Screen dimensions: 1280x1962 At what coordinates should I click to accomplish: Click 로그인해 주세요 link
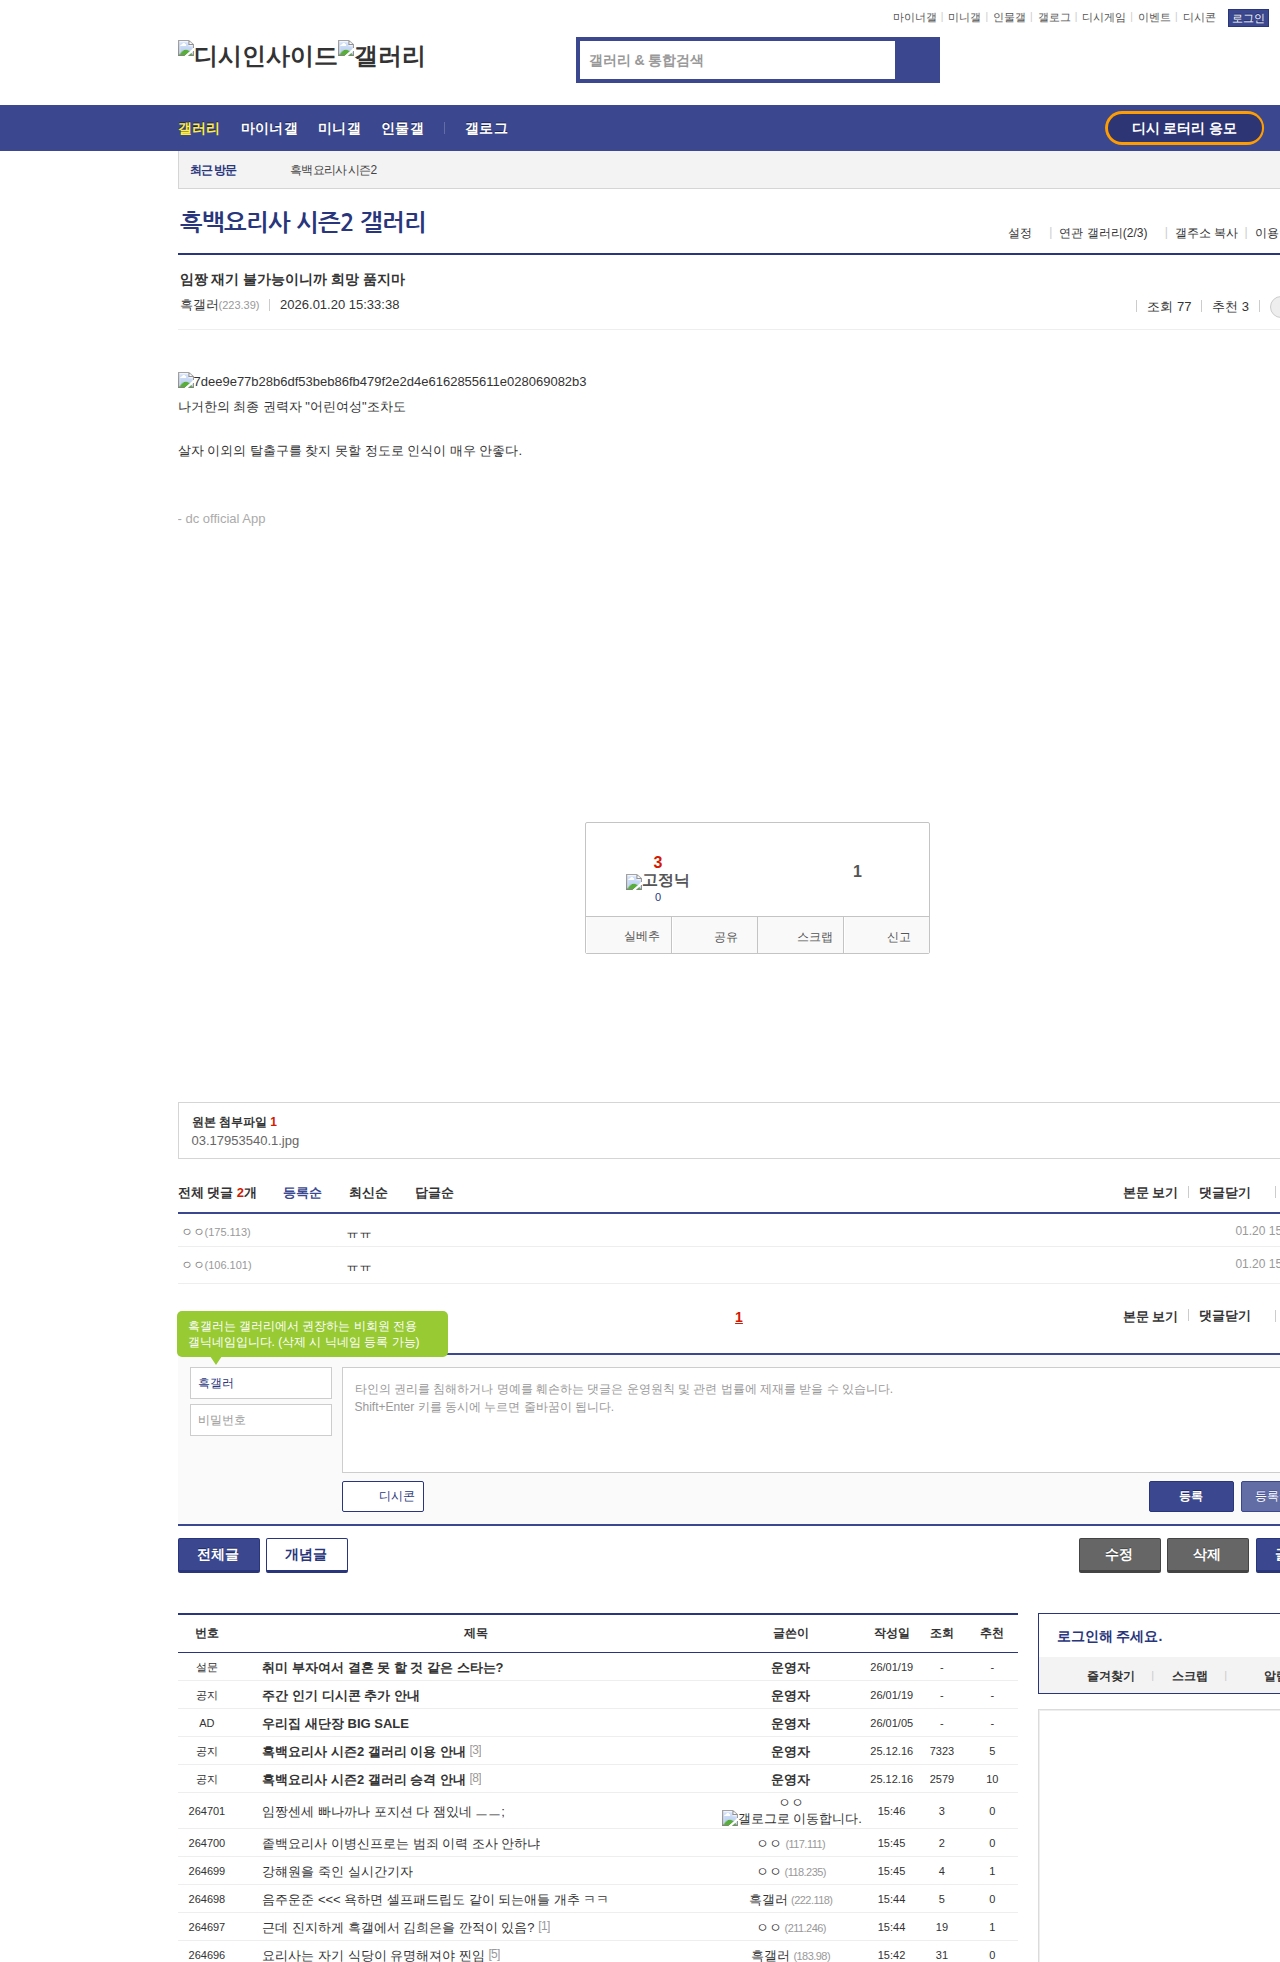click(x=1110, y=1637)
